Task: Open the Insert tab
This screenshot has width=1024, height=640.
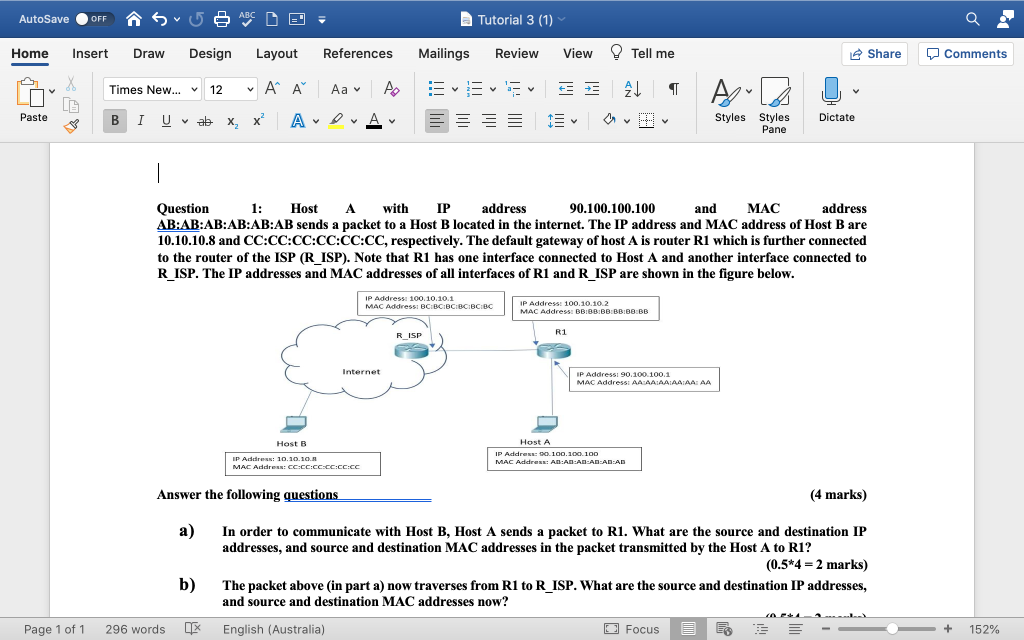Action: tap(90, 54)
